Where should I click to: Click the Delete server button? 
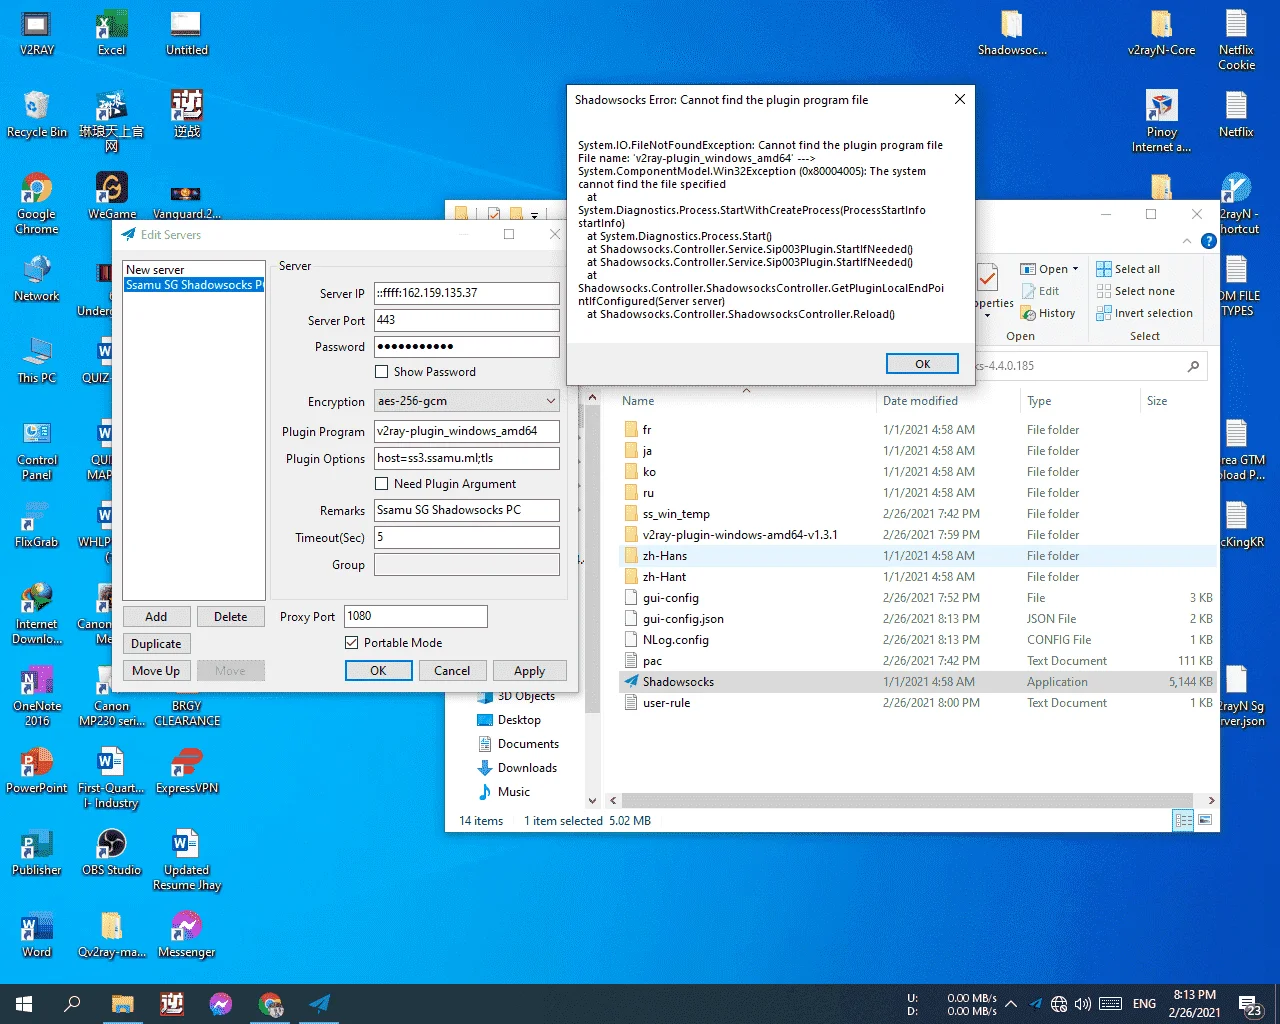[230, 617]
